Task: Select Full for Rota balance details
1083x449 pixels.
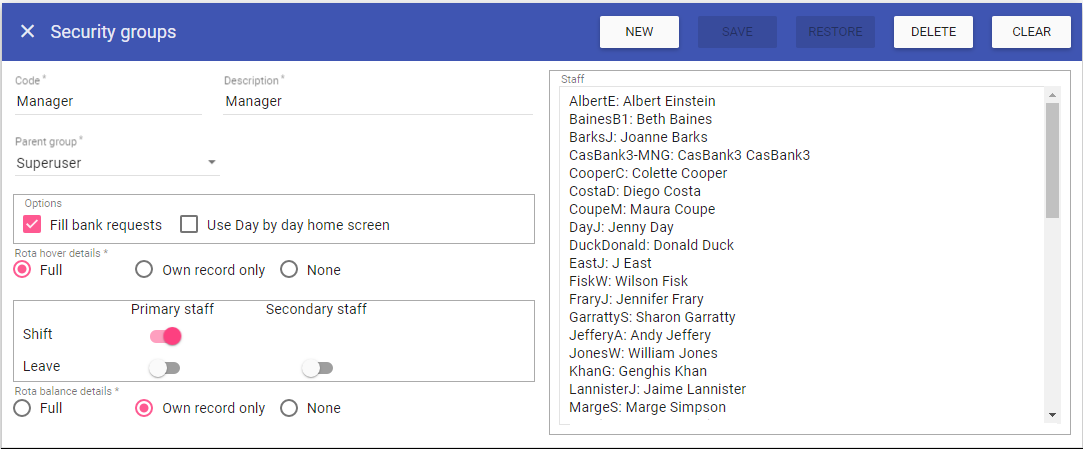Action: point(23,408)
